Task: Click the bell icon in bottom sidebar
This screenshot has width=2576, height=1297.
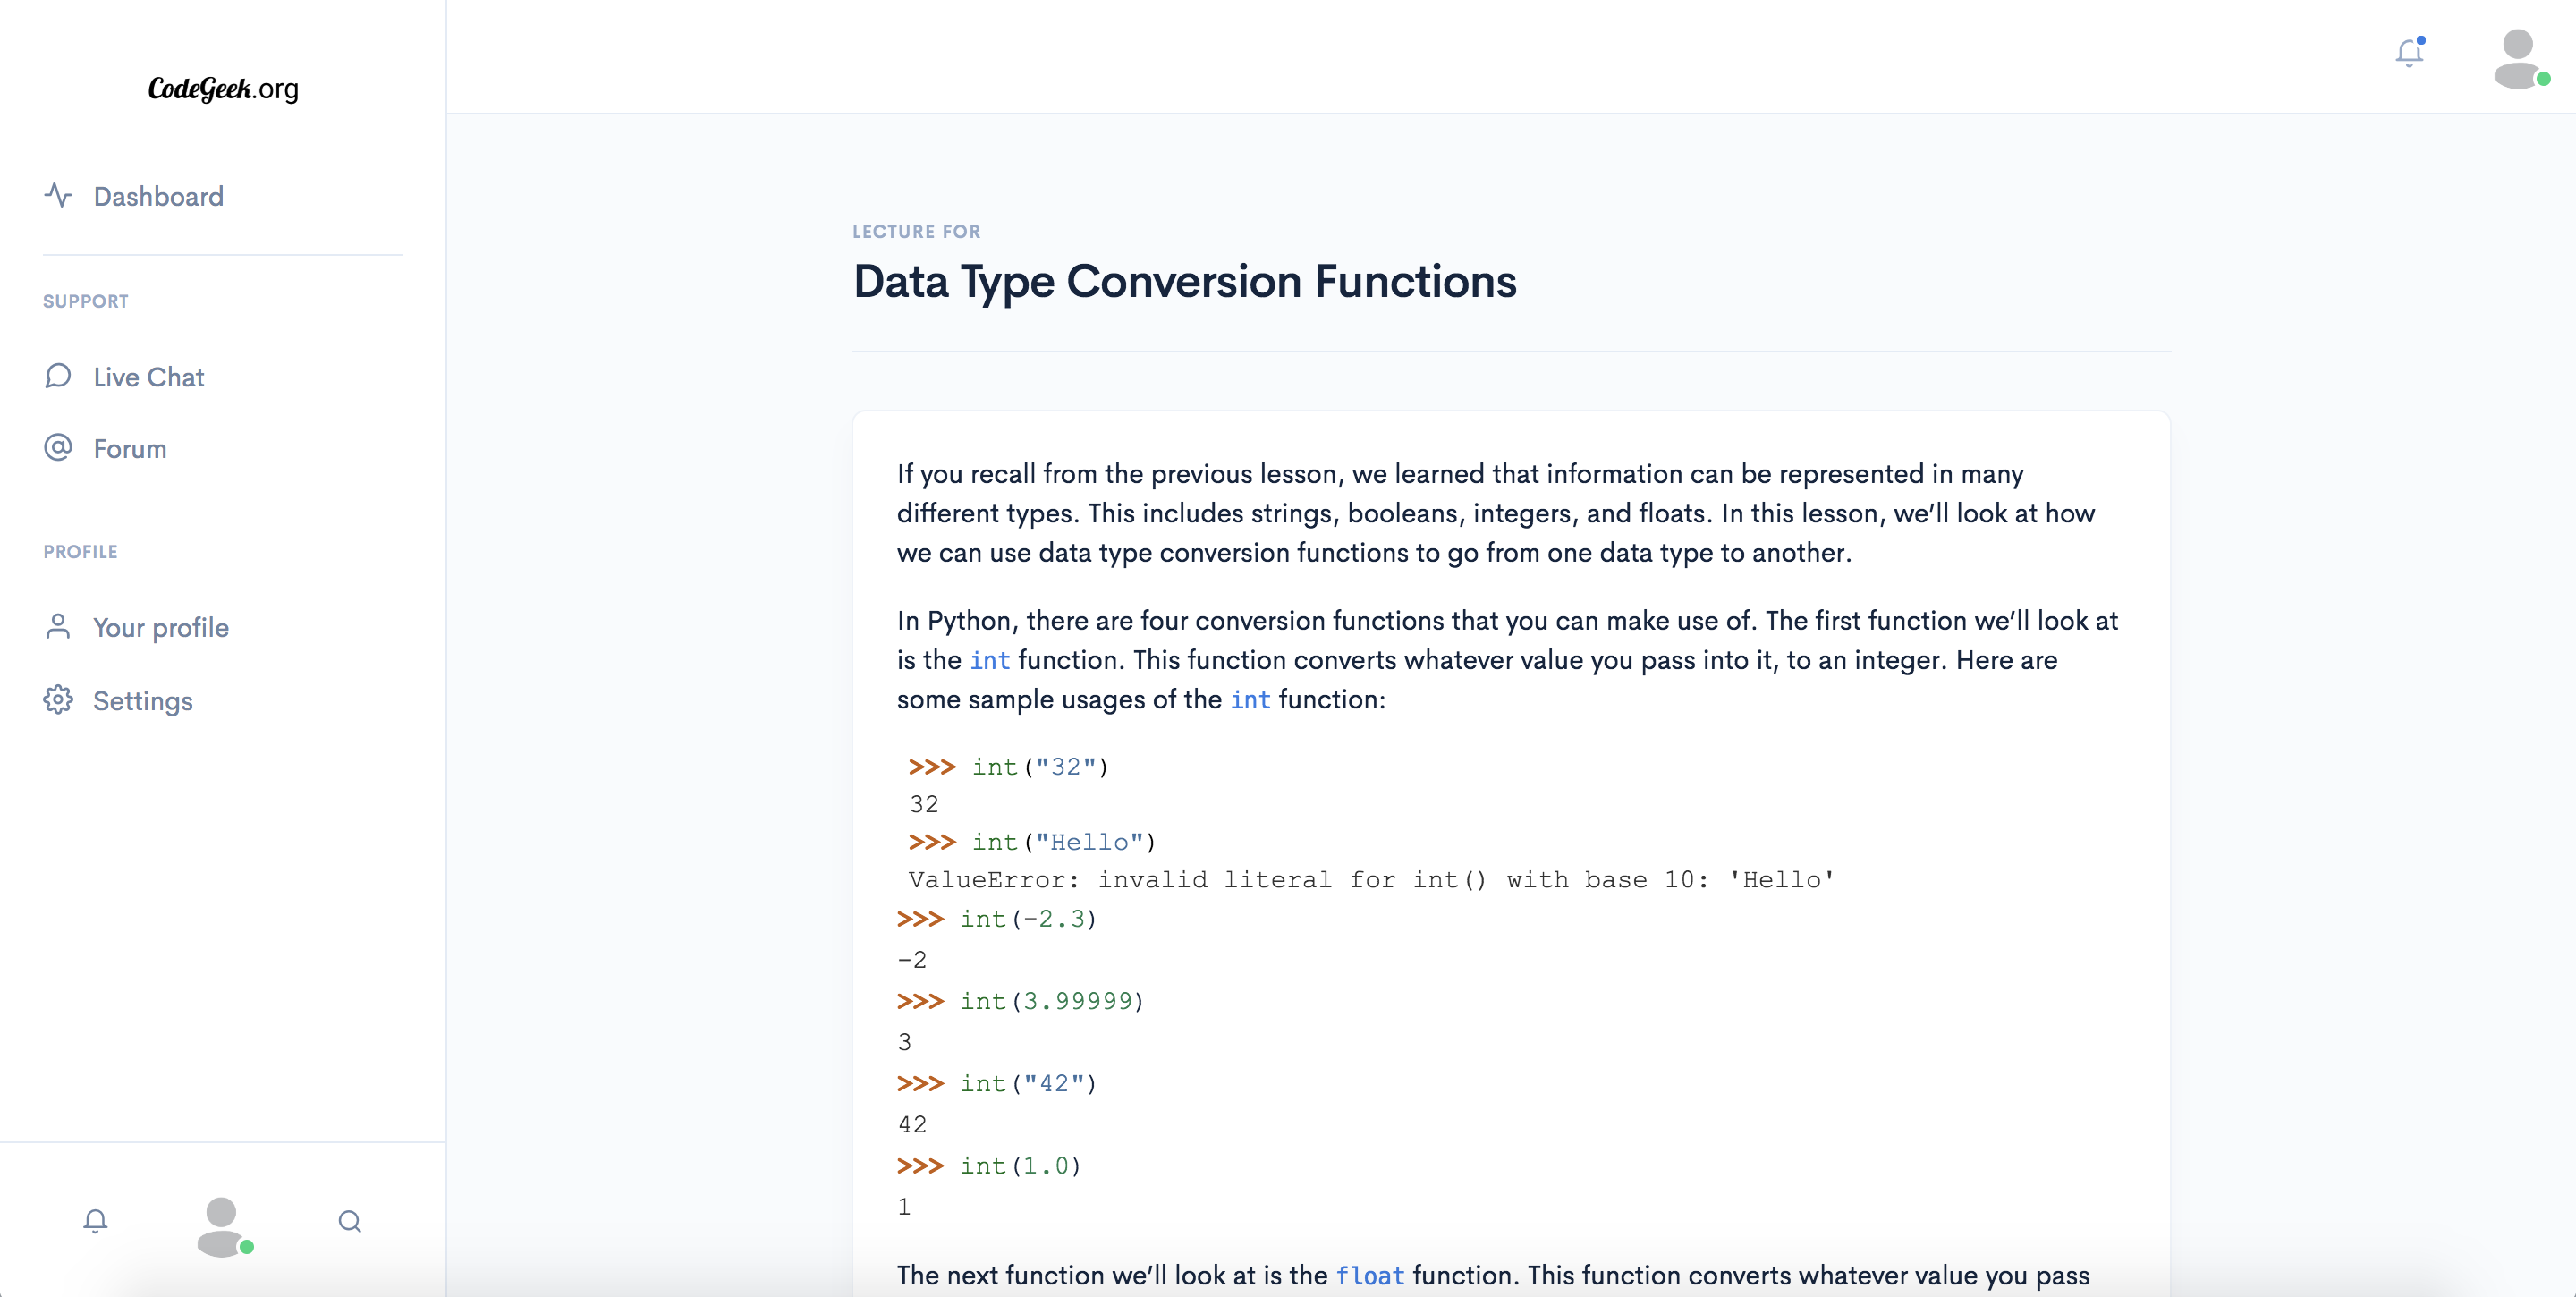Action: coord(95,1222)
